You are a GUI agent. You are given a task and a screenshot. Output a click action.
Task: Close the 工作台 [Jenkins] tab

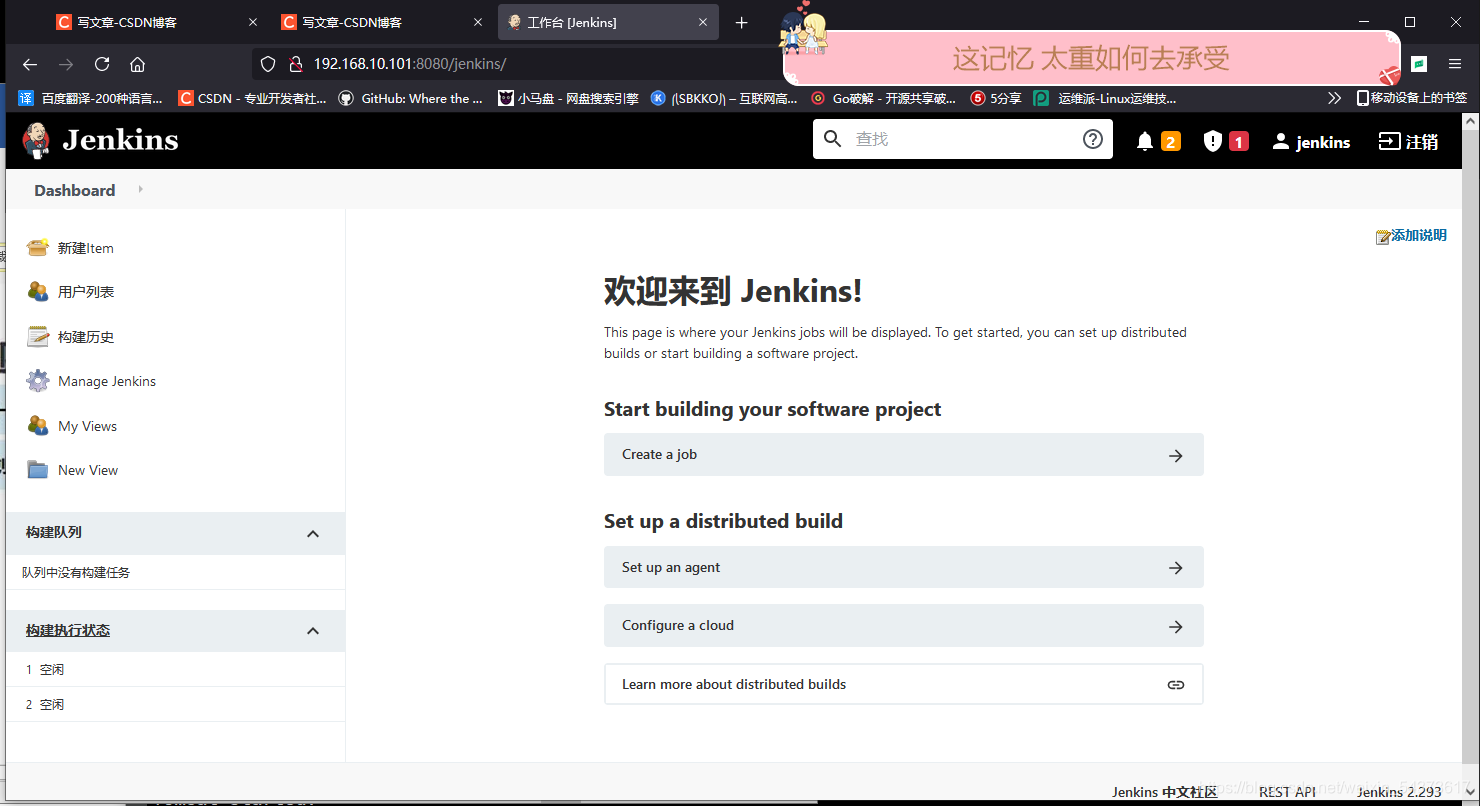click(x=703, y=22)
